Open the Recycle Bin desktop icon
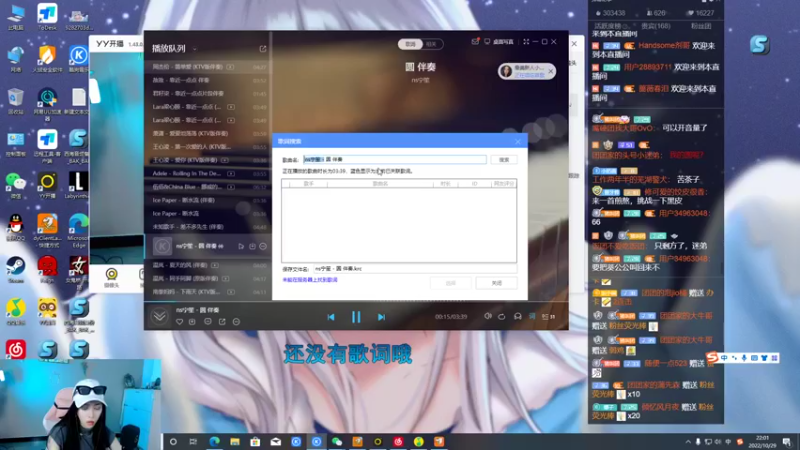This screenshot has height=450, width=800. (16, 101)
